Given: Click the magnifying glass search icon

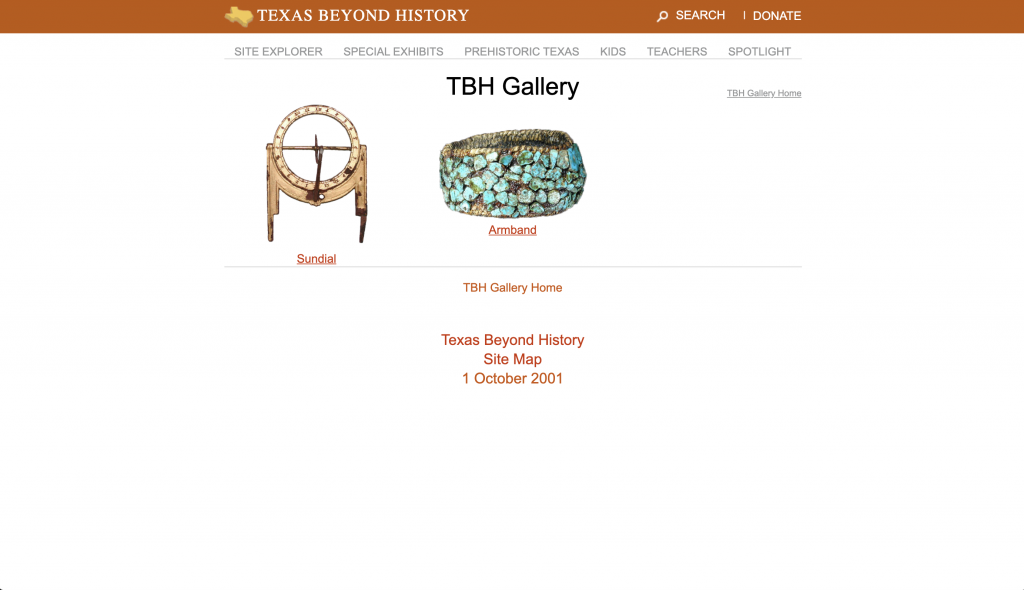Looking at the screenshot, I should pyautogui.click(x=662, y=16).
